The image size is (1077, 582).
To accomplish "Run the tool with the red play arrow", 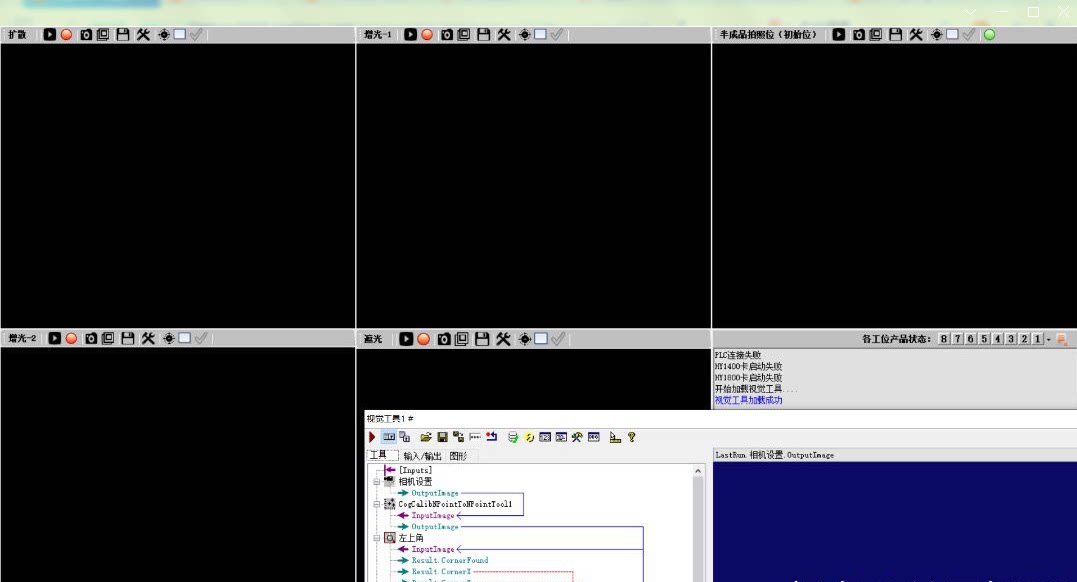I will (x=372, y=437).
